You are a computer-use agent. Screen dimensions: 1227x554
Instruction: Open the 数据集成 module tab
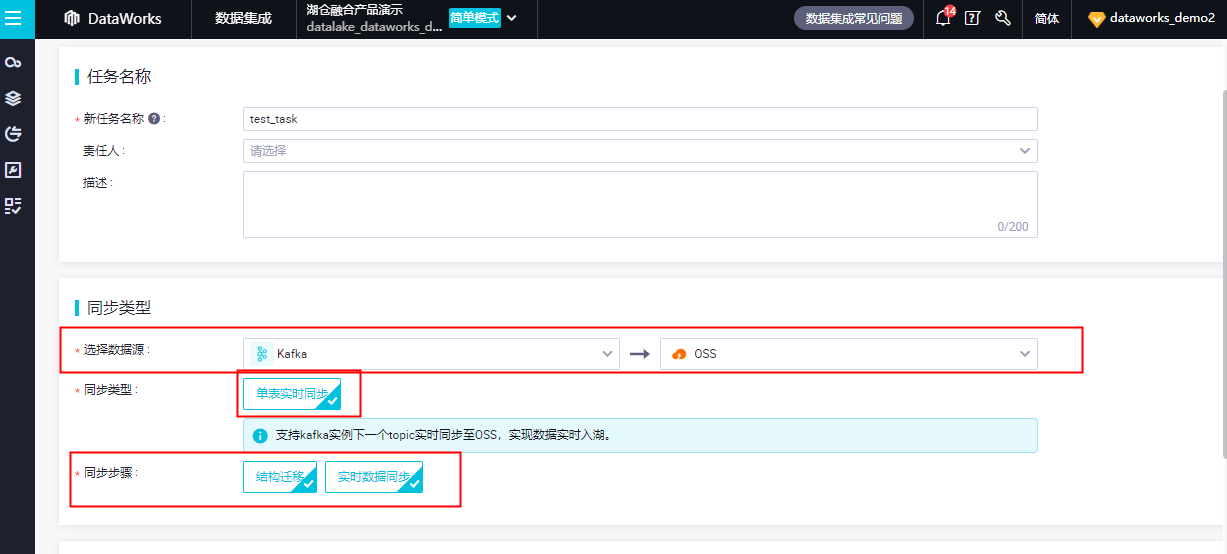(243, 18)
